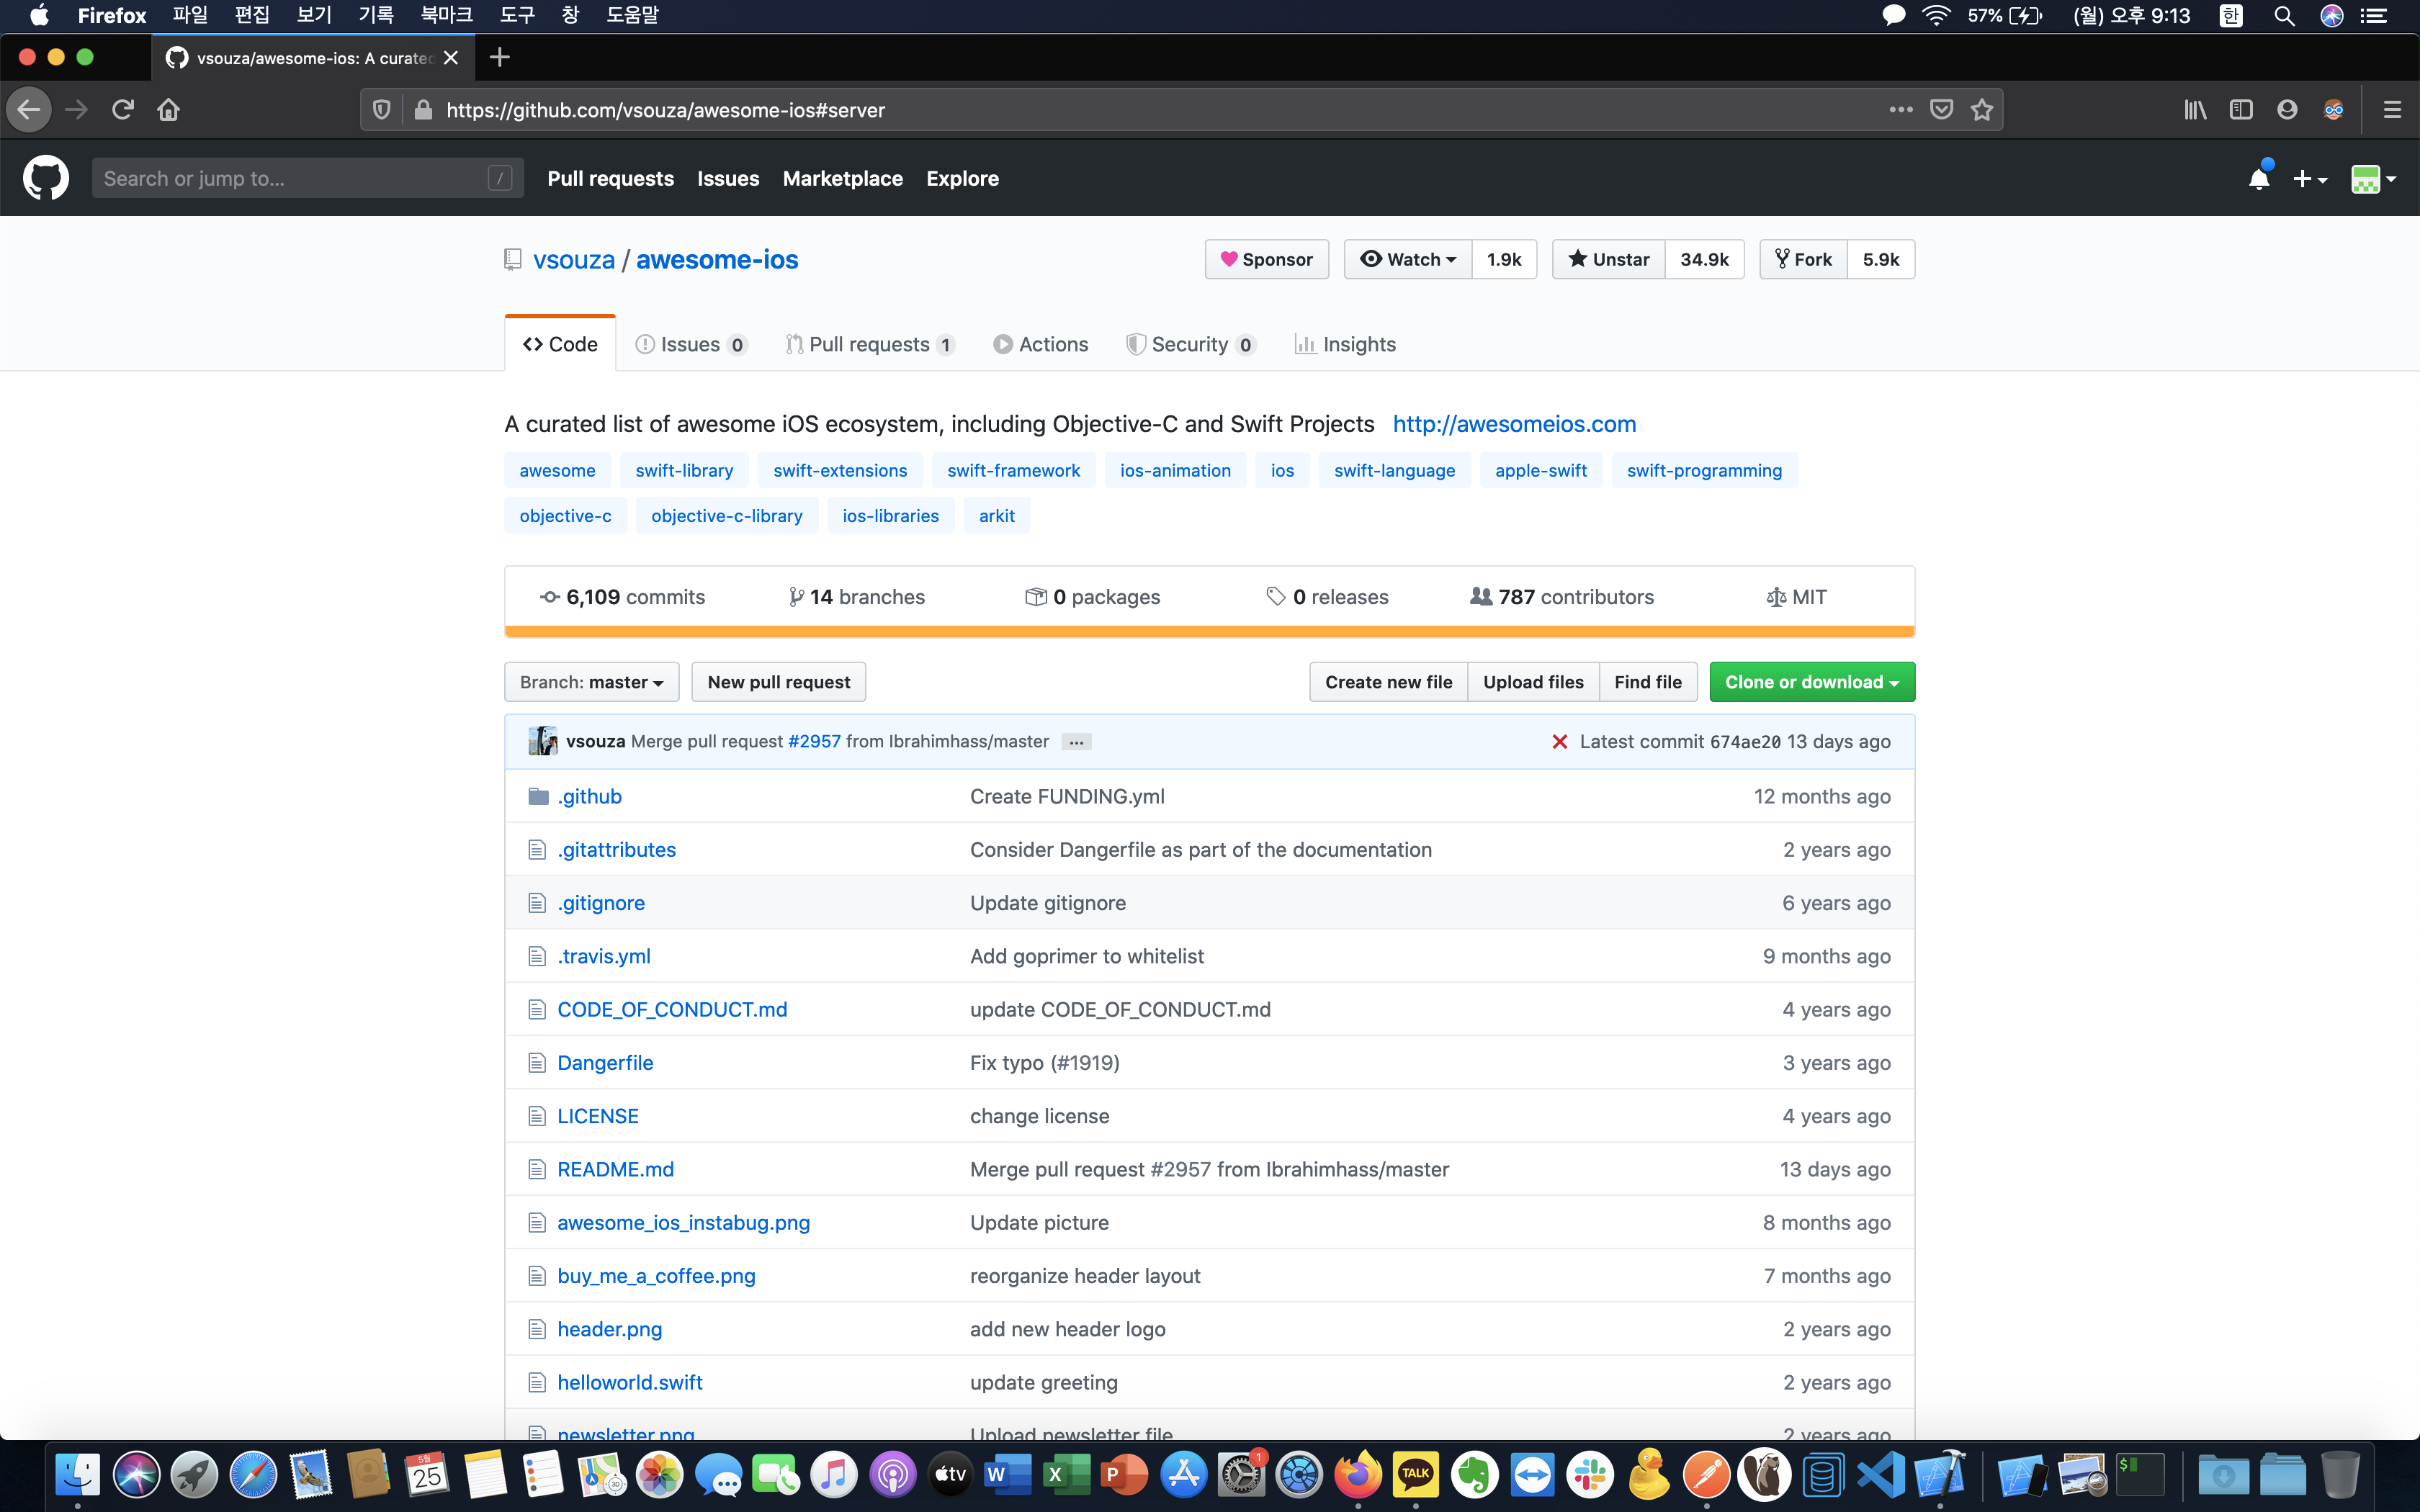The height and width of the screenshot is (1512, 2420).
Task: Open the 북마크 menu in the menu bar
Action: [x=446, y=15]
